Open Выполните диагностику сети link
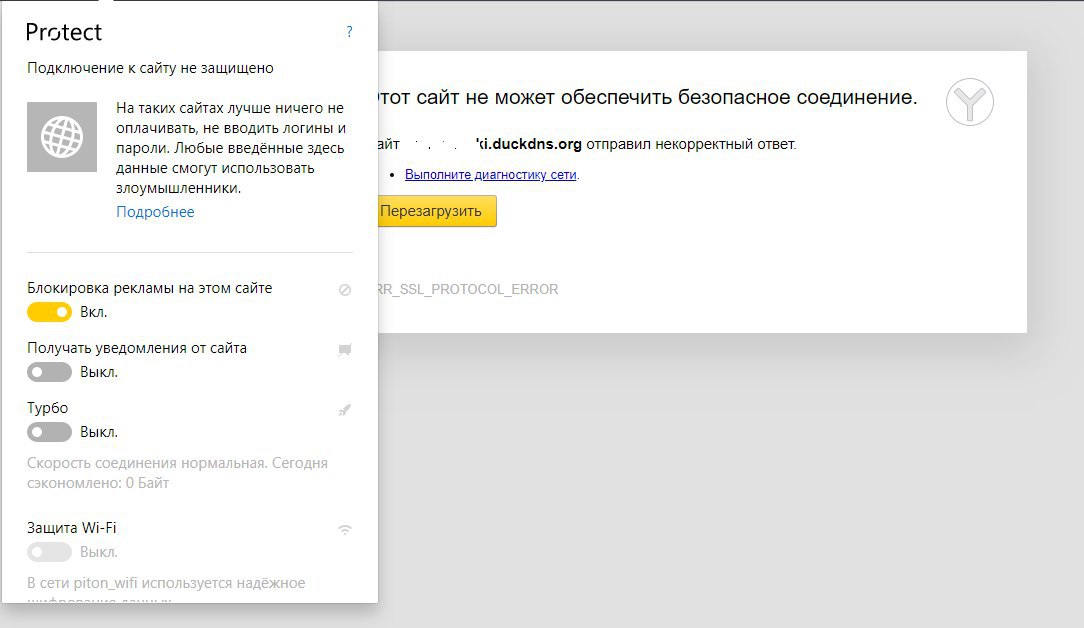 [x=491, y=175]
